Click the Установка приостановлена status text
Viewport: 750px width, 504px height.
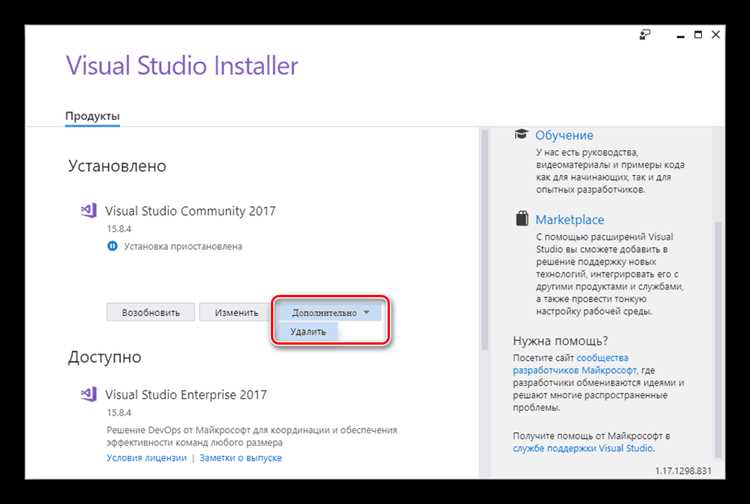pyautogui.click(x=183, y=246)
